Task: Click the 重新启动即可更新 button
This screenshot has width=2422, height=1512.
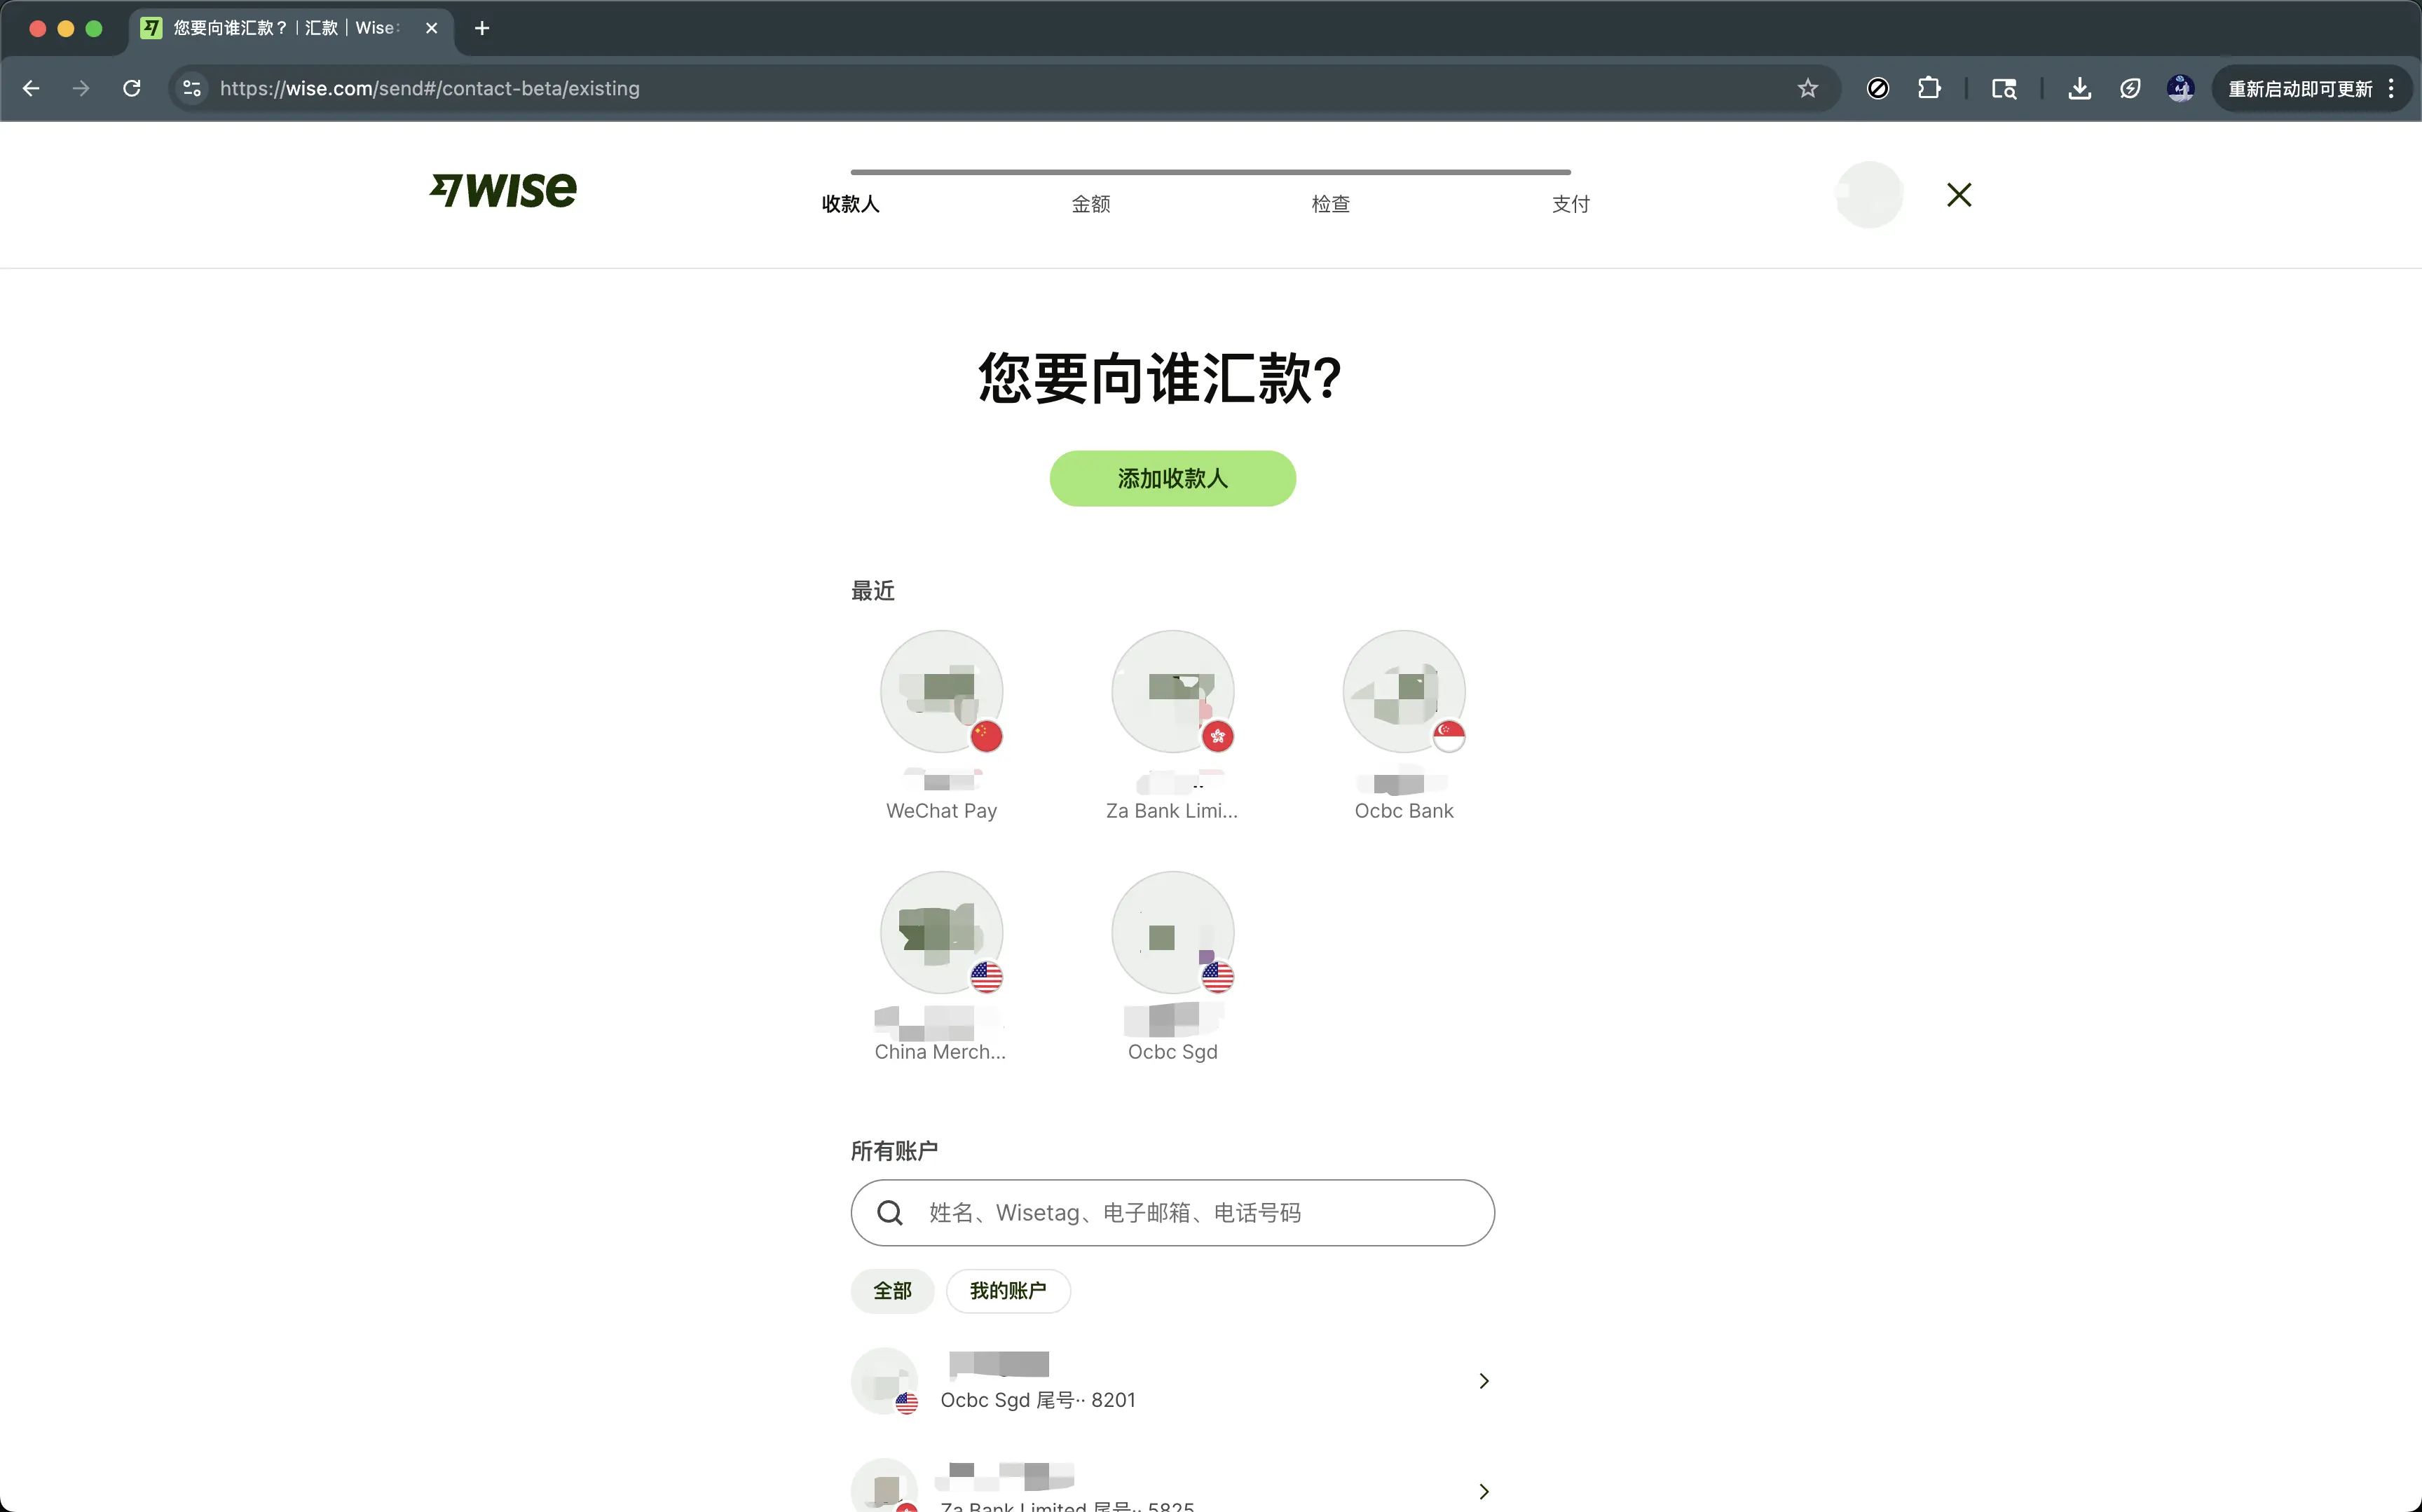Action: tap(2299, 89)
